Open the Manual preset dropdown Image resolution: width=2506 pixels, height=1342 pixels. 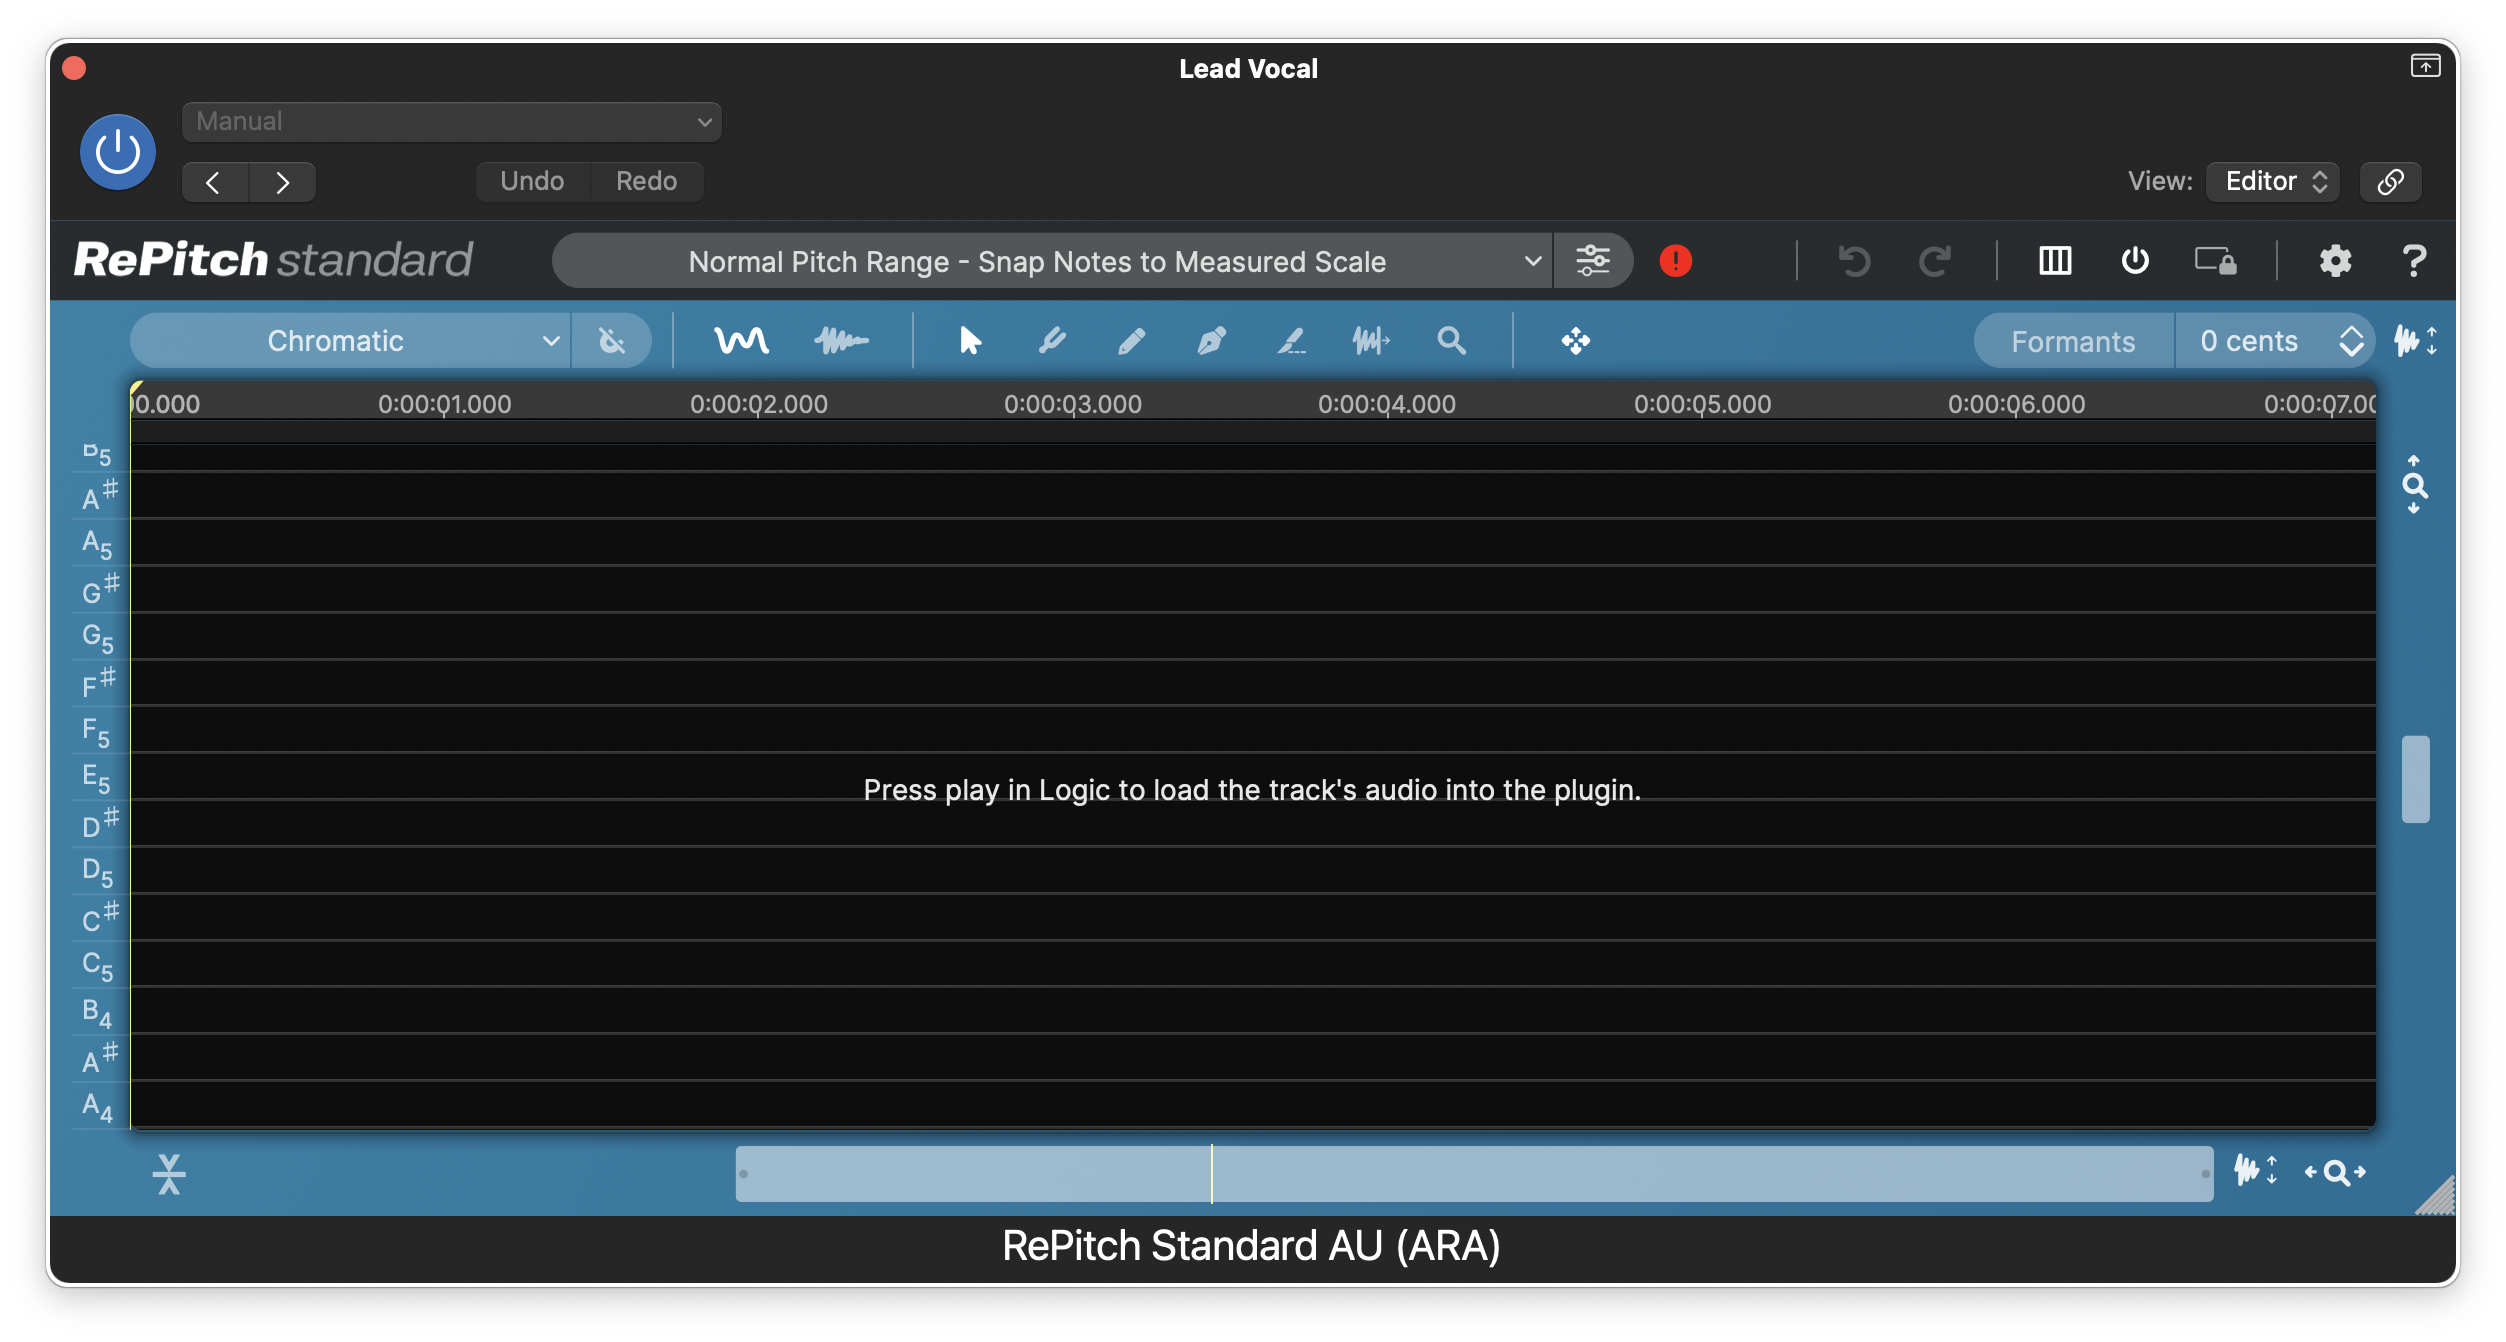click(x=451, y=122)
